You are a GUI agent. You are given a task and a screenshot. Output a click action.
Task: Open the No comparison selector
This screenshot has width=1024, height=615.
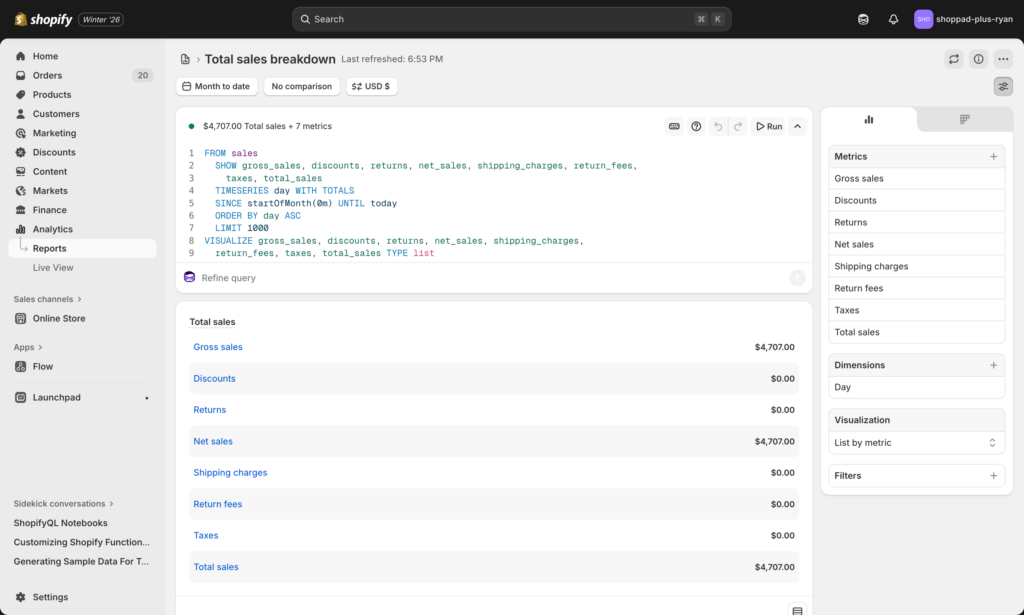click(302, 86)
